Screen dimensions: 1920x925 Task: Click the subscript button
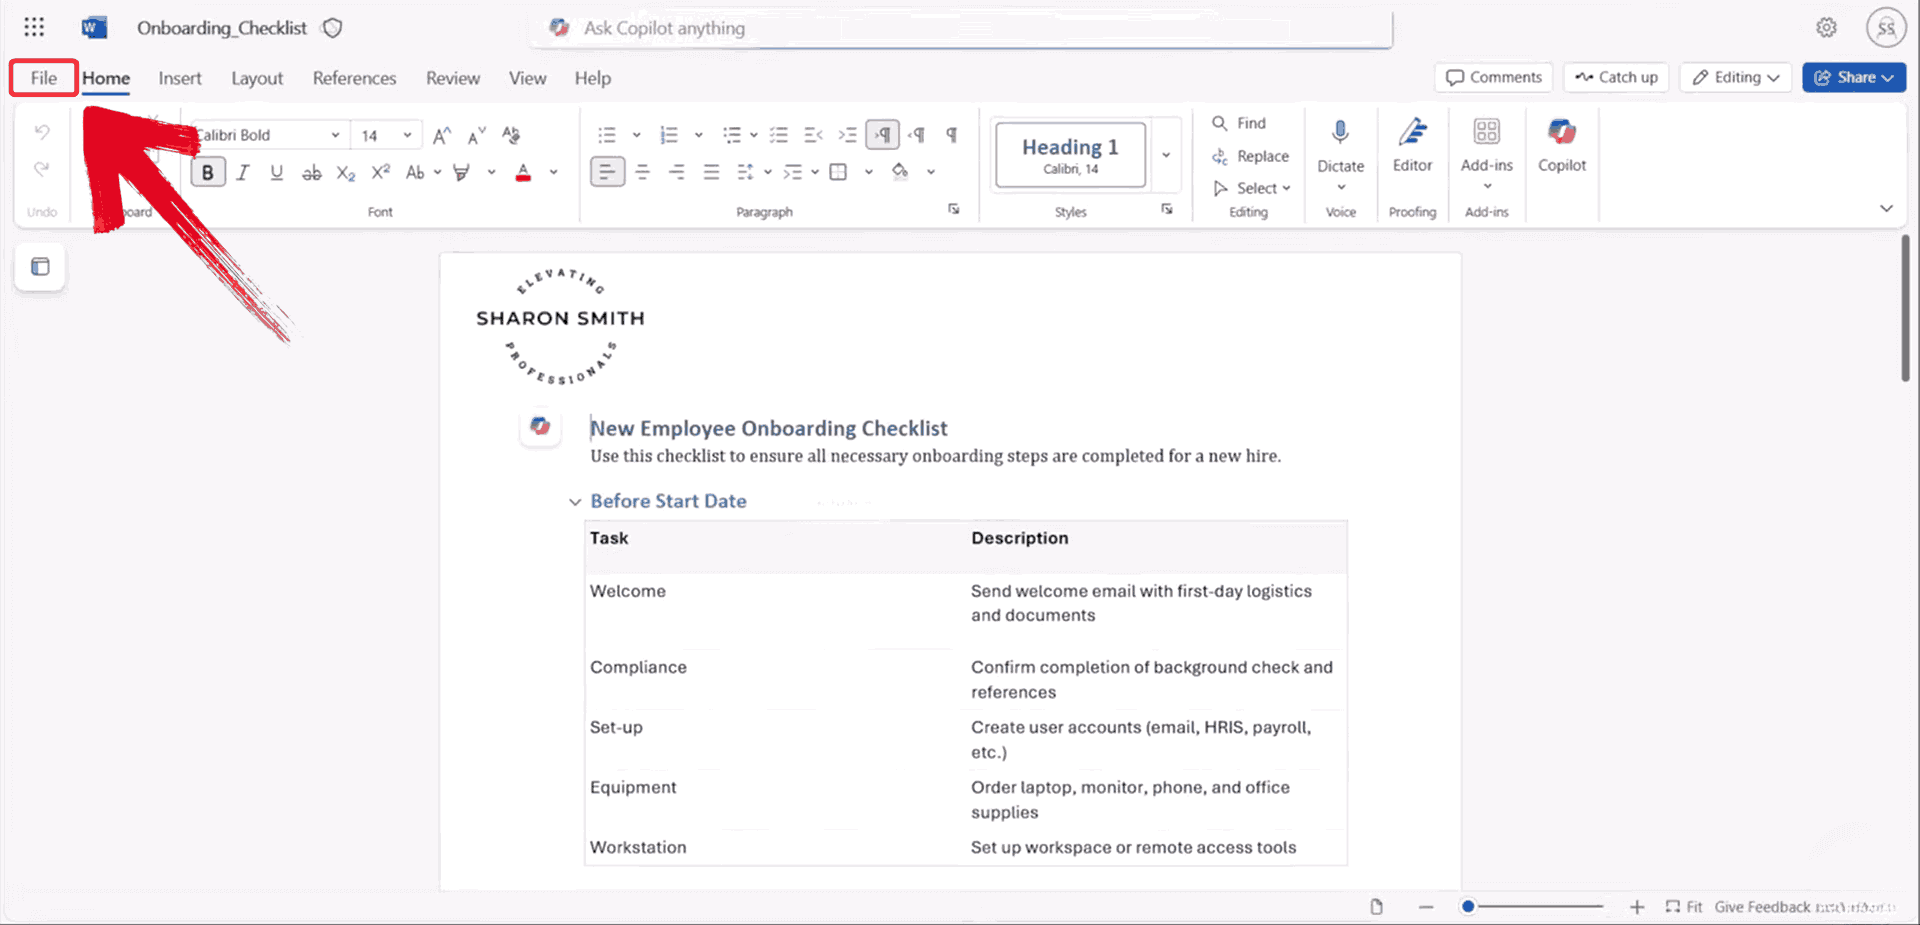[346, 173]
